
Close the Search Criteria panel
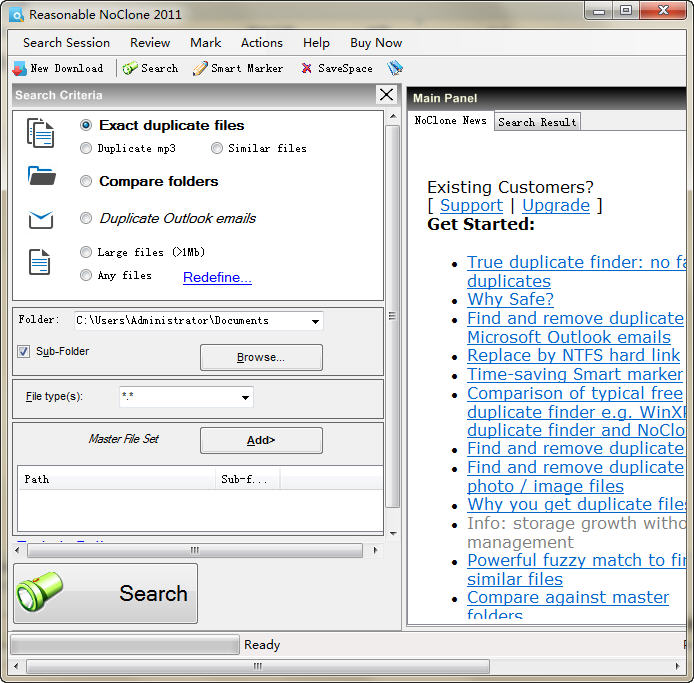[386, 94]
